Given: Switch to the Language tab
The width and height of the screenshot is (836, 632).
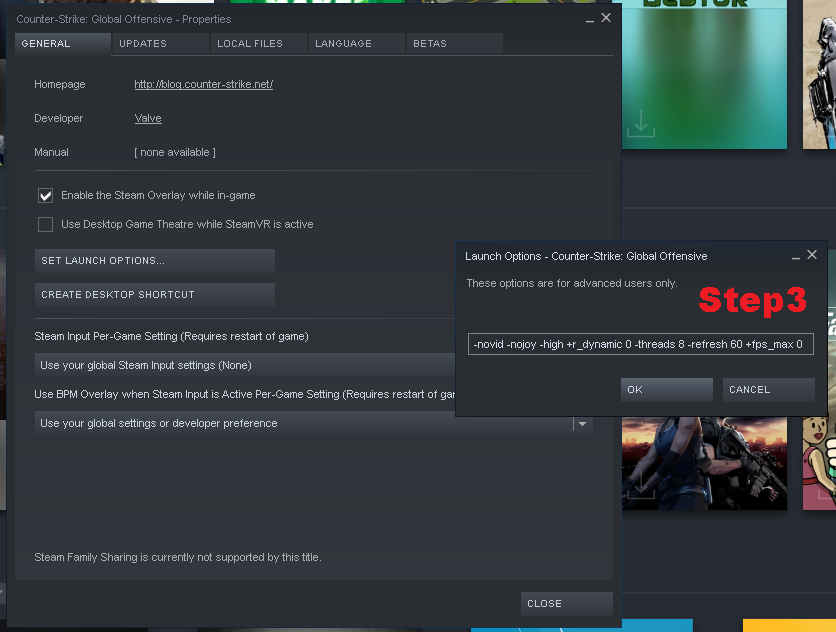Looking at the screenshot, I should coord(357,44).
